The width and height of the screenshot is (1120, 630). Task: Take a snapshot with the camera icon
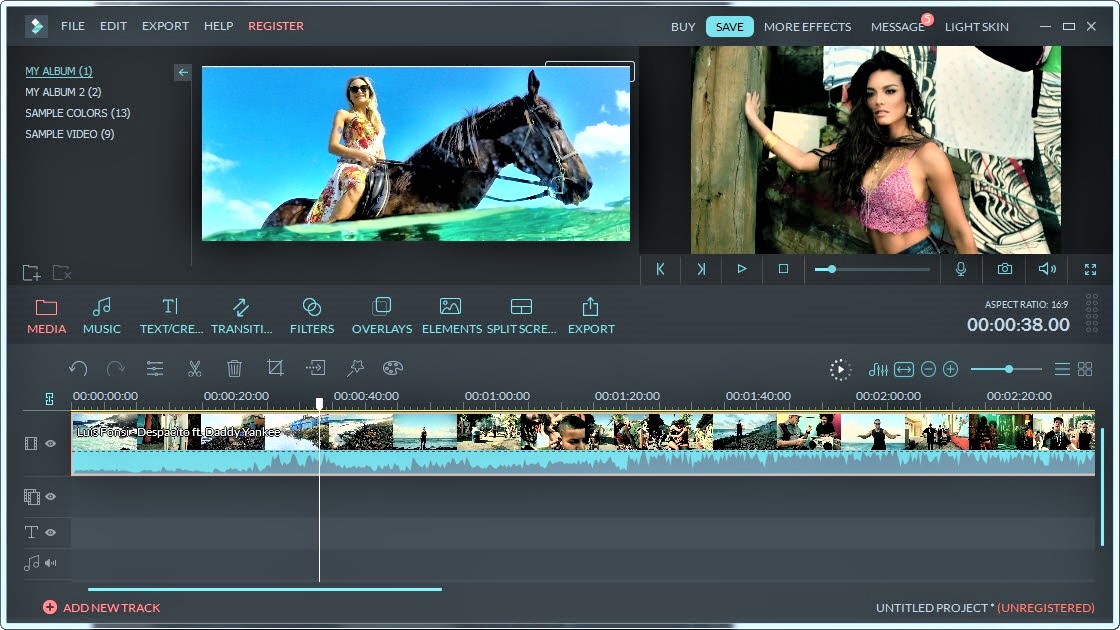pyautogui.click(x=1004, y=269)
